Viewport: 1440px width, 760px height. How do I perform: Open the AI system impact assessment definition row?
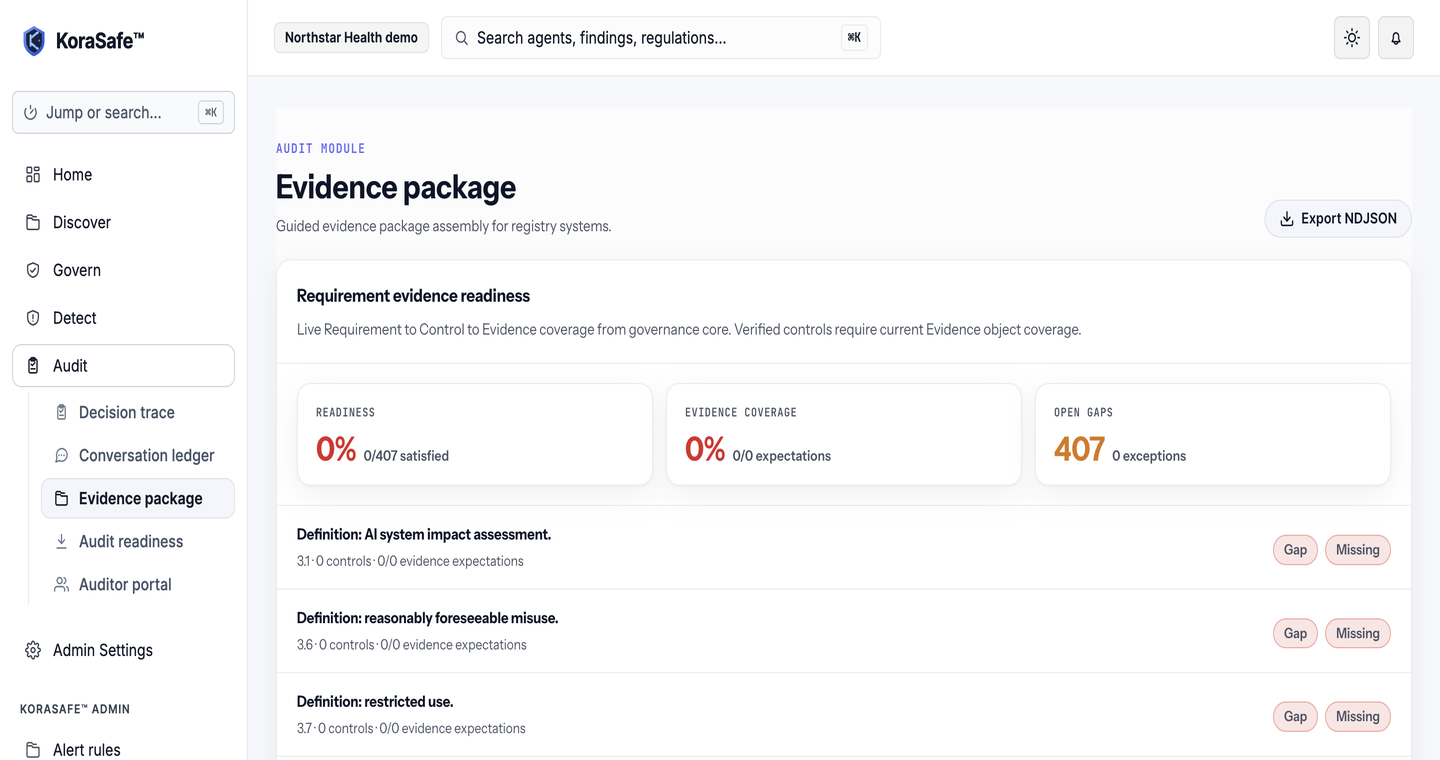(844, 547)
